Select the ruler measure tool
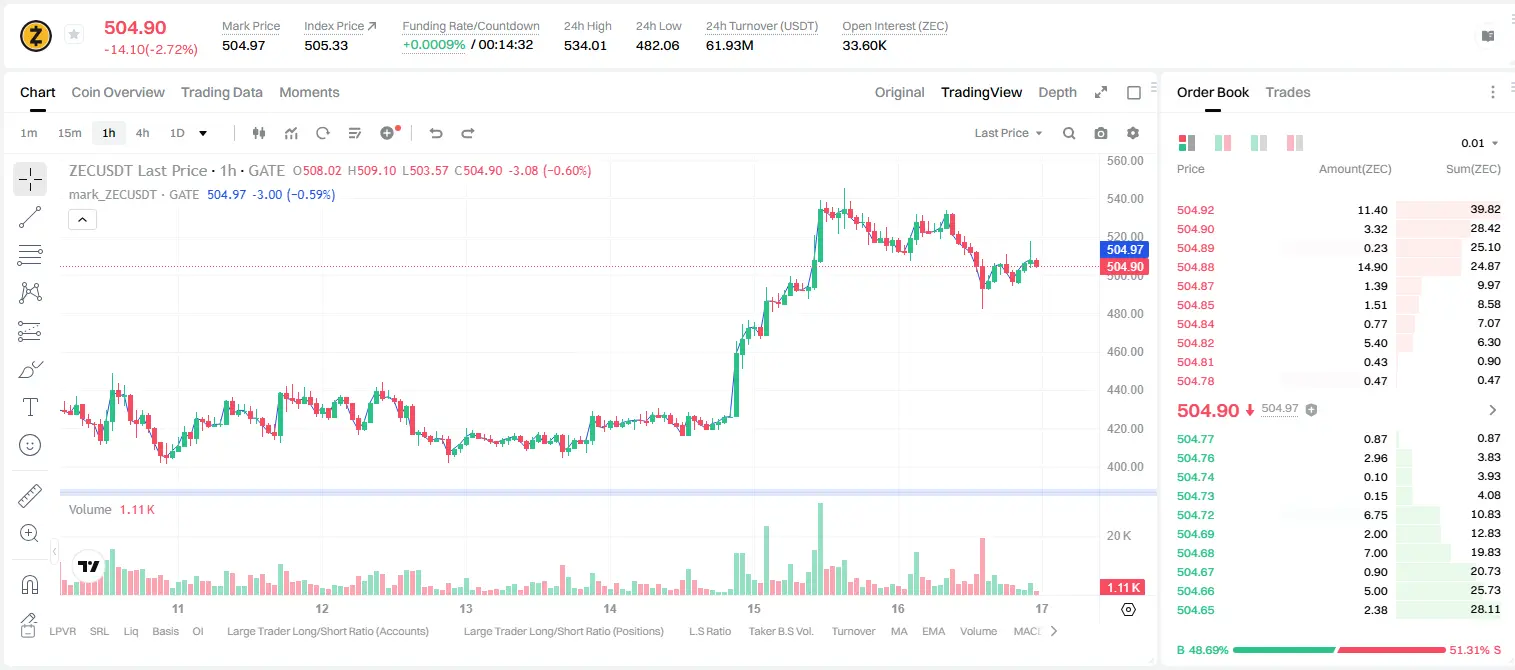This screenshot has width=1515, height=670. [30, 496]
